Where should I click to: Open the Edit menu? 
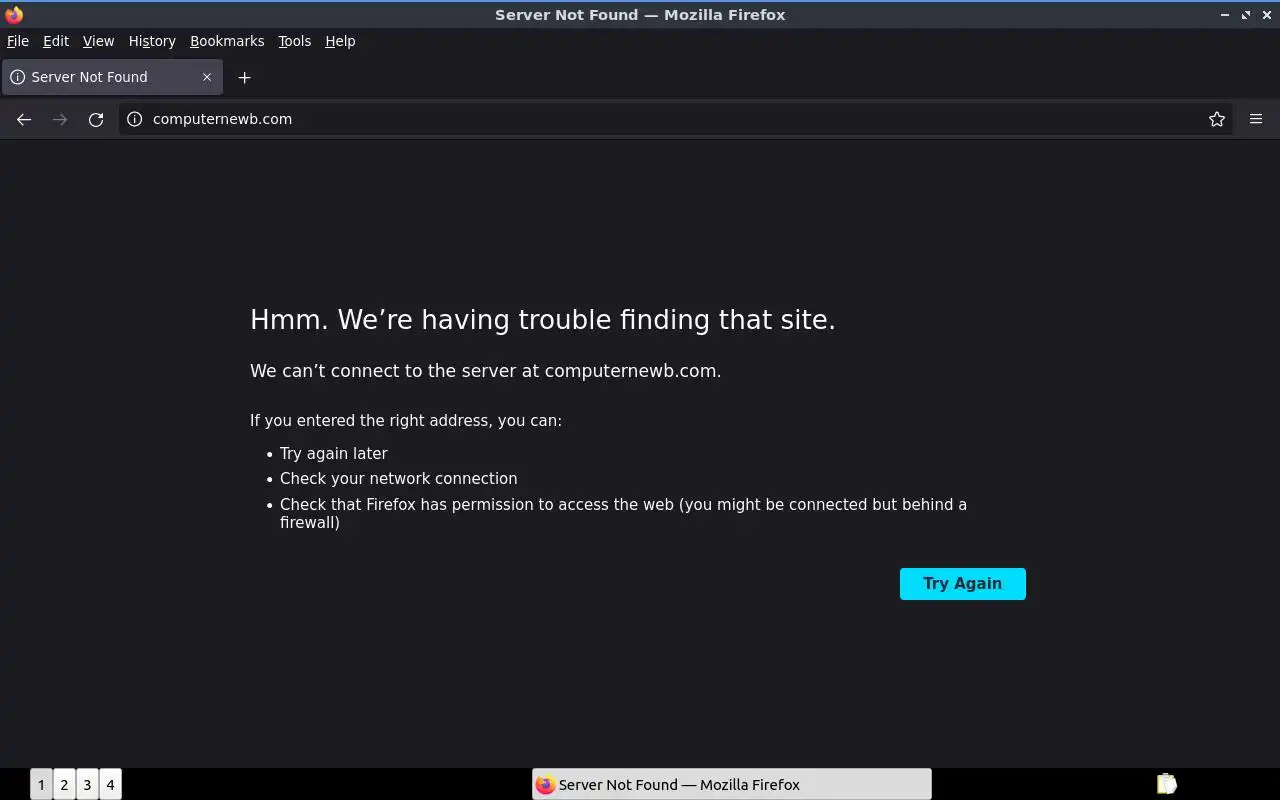56,41
